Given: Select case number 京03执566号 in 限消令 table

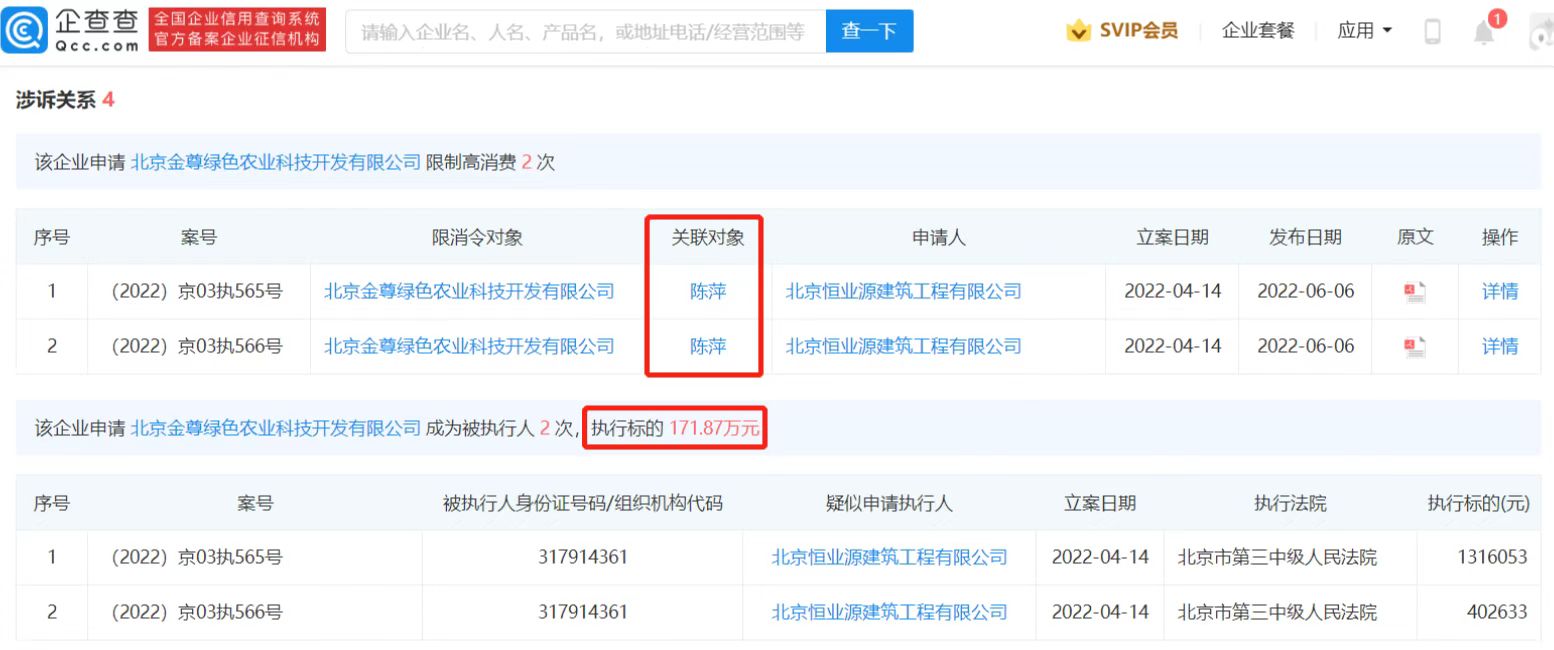Looking at the screenshot, I should pyautogui.click(x=197, y=346).
